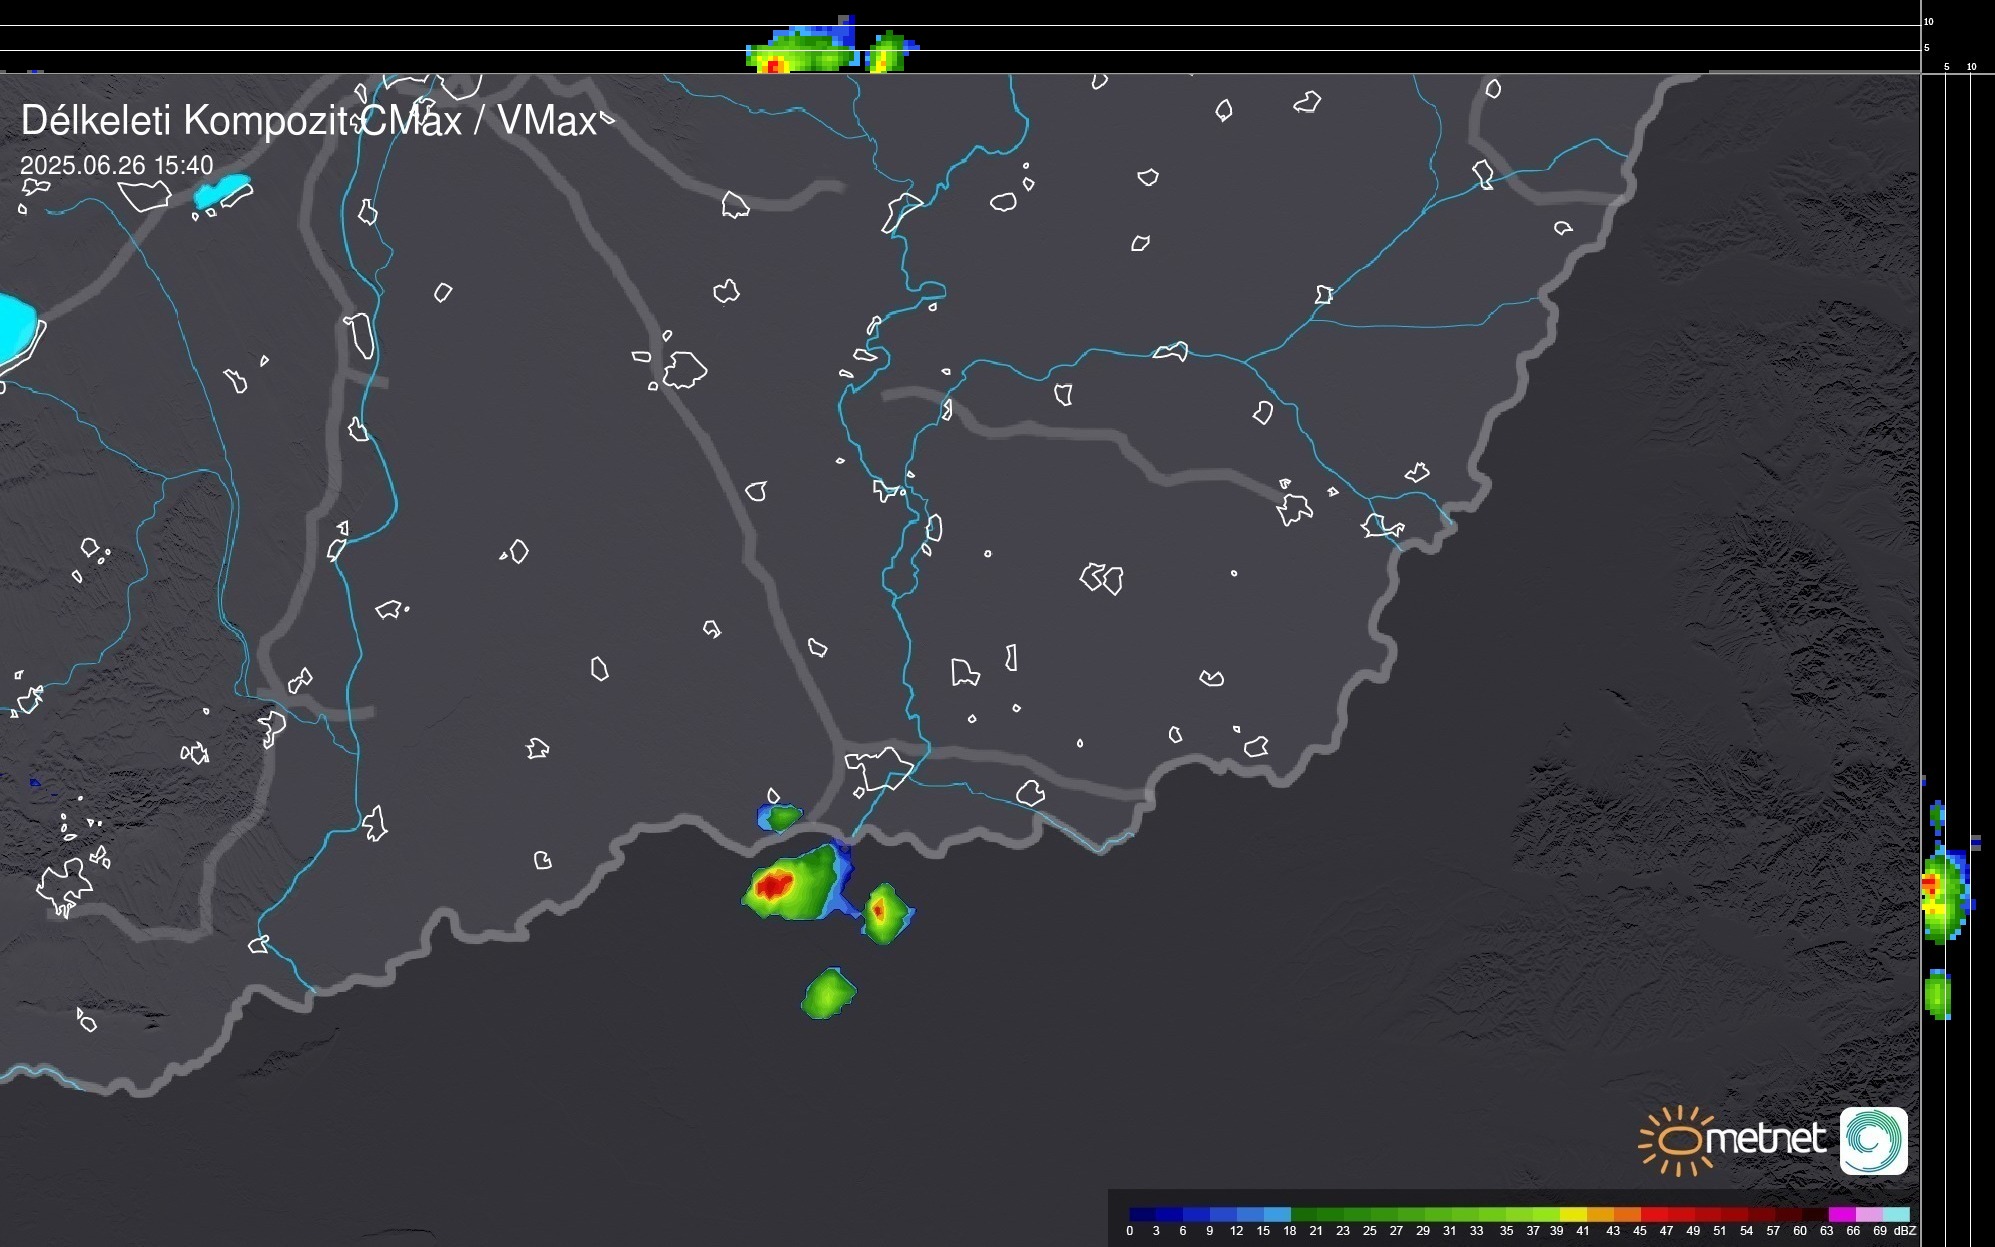This screenshot has height=1247, width=1995.
Task: Click the teal swirl logo badge
Action: click(1873, 1140)
